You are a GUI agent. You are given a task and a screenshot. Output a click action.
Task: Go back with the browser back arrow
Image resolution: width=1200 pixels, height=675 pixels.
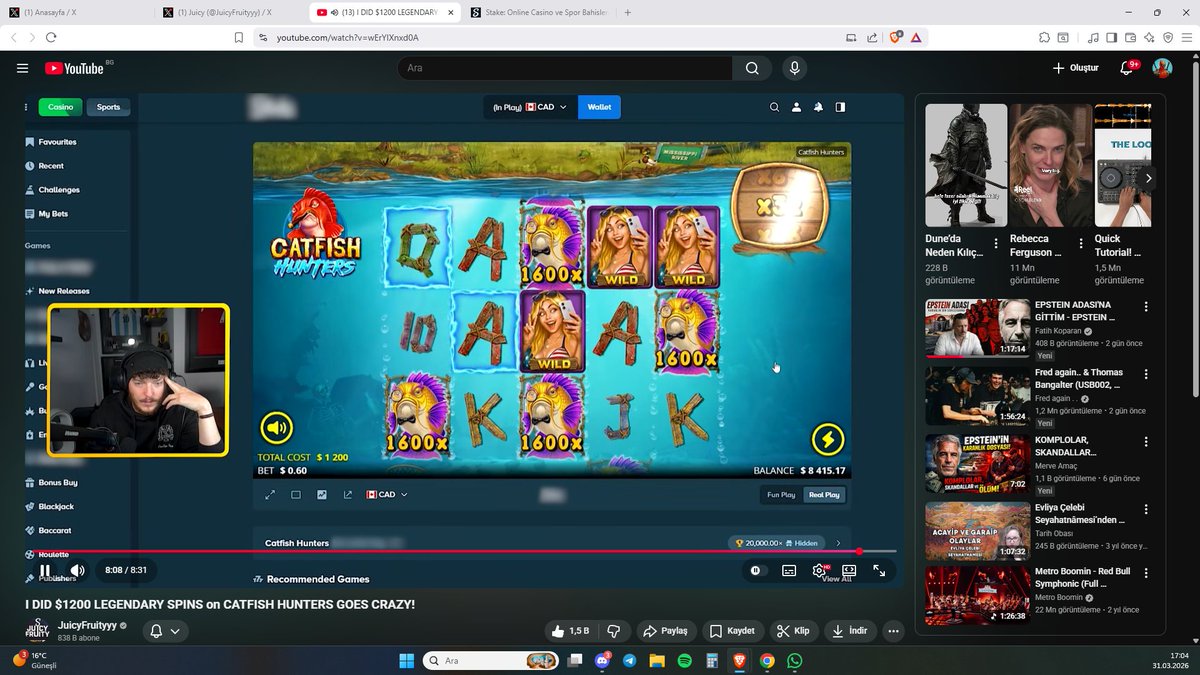click(13, 37)
